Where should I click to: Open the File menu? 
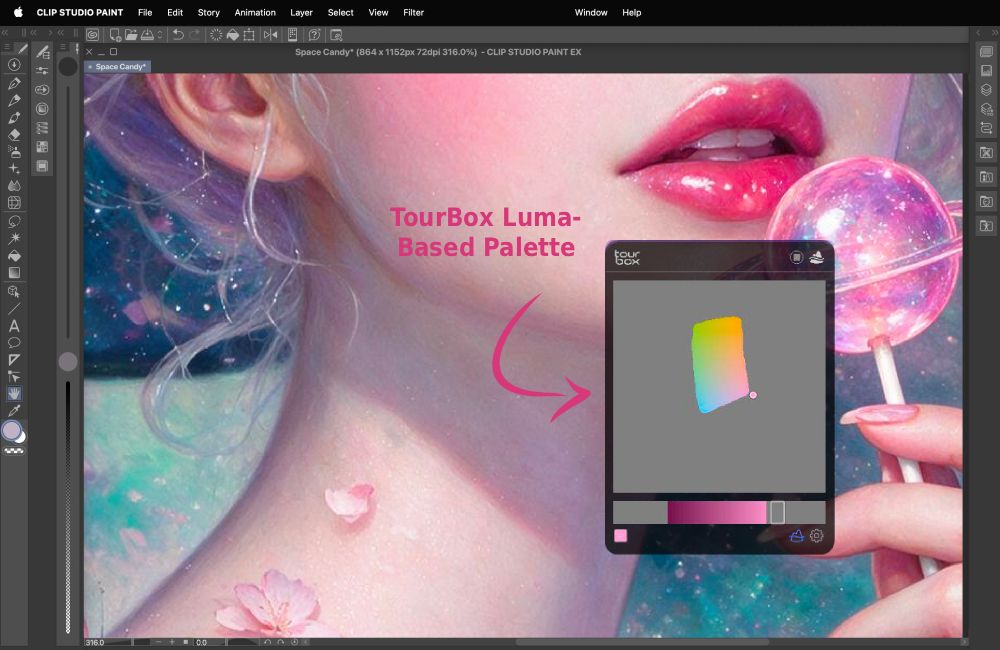pos(145,12)
